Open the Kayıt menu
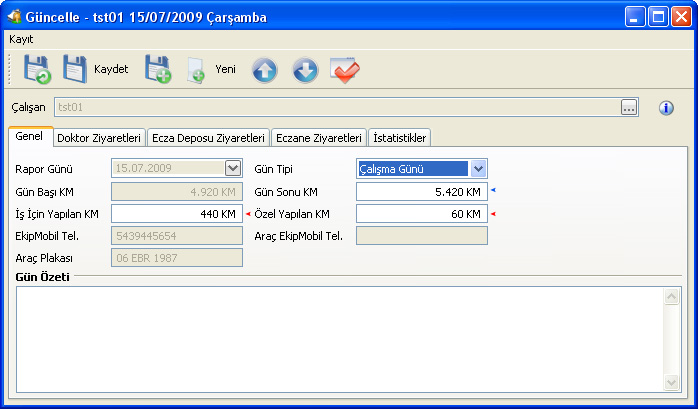698x409 pixels. (x=21, y=38)
